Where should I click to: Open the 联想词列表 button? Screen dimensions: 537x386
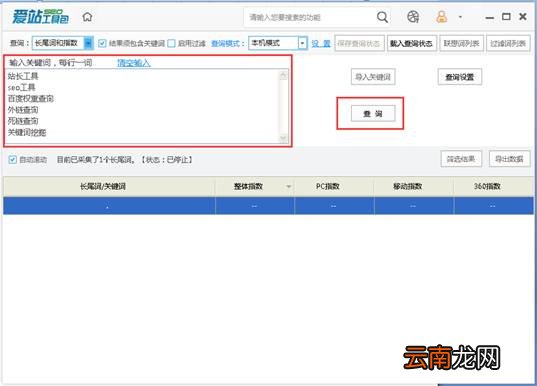click(x=461, y=43)
